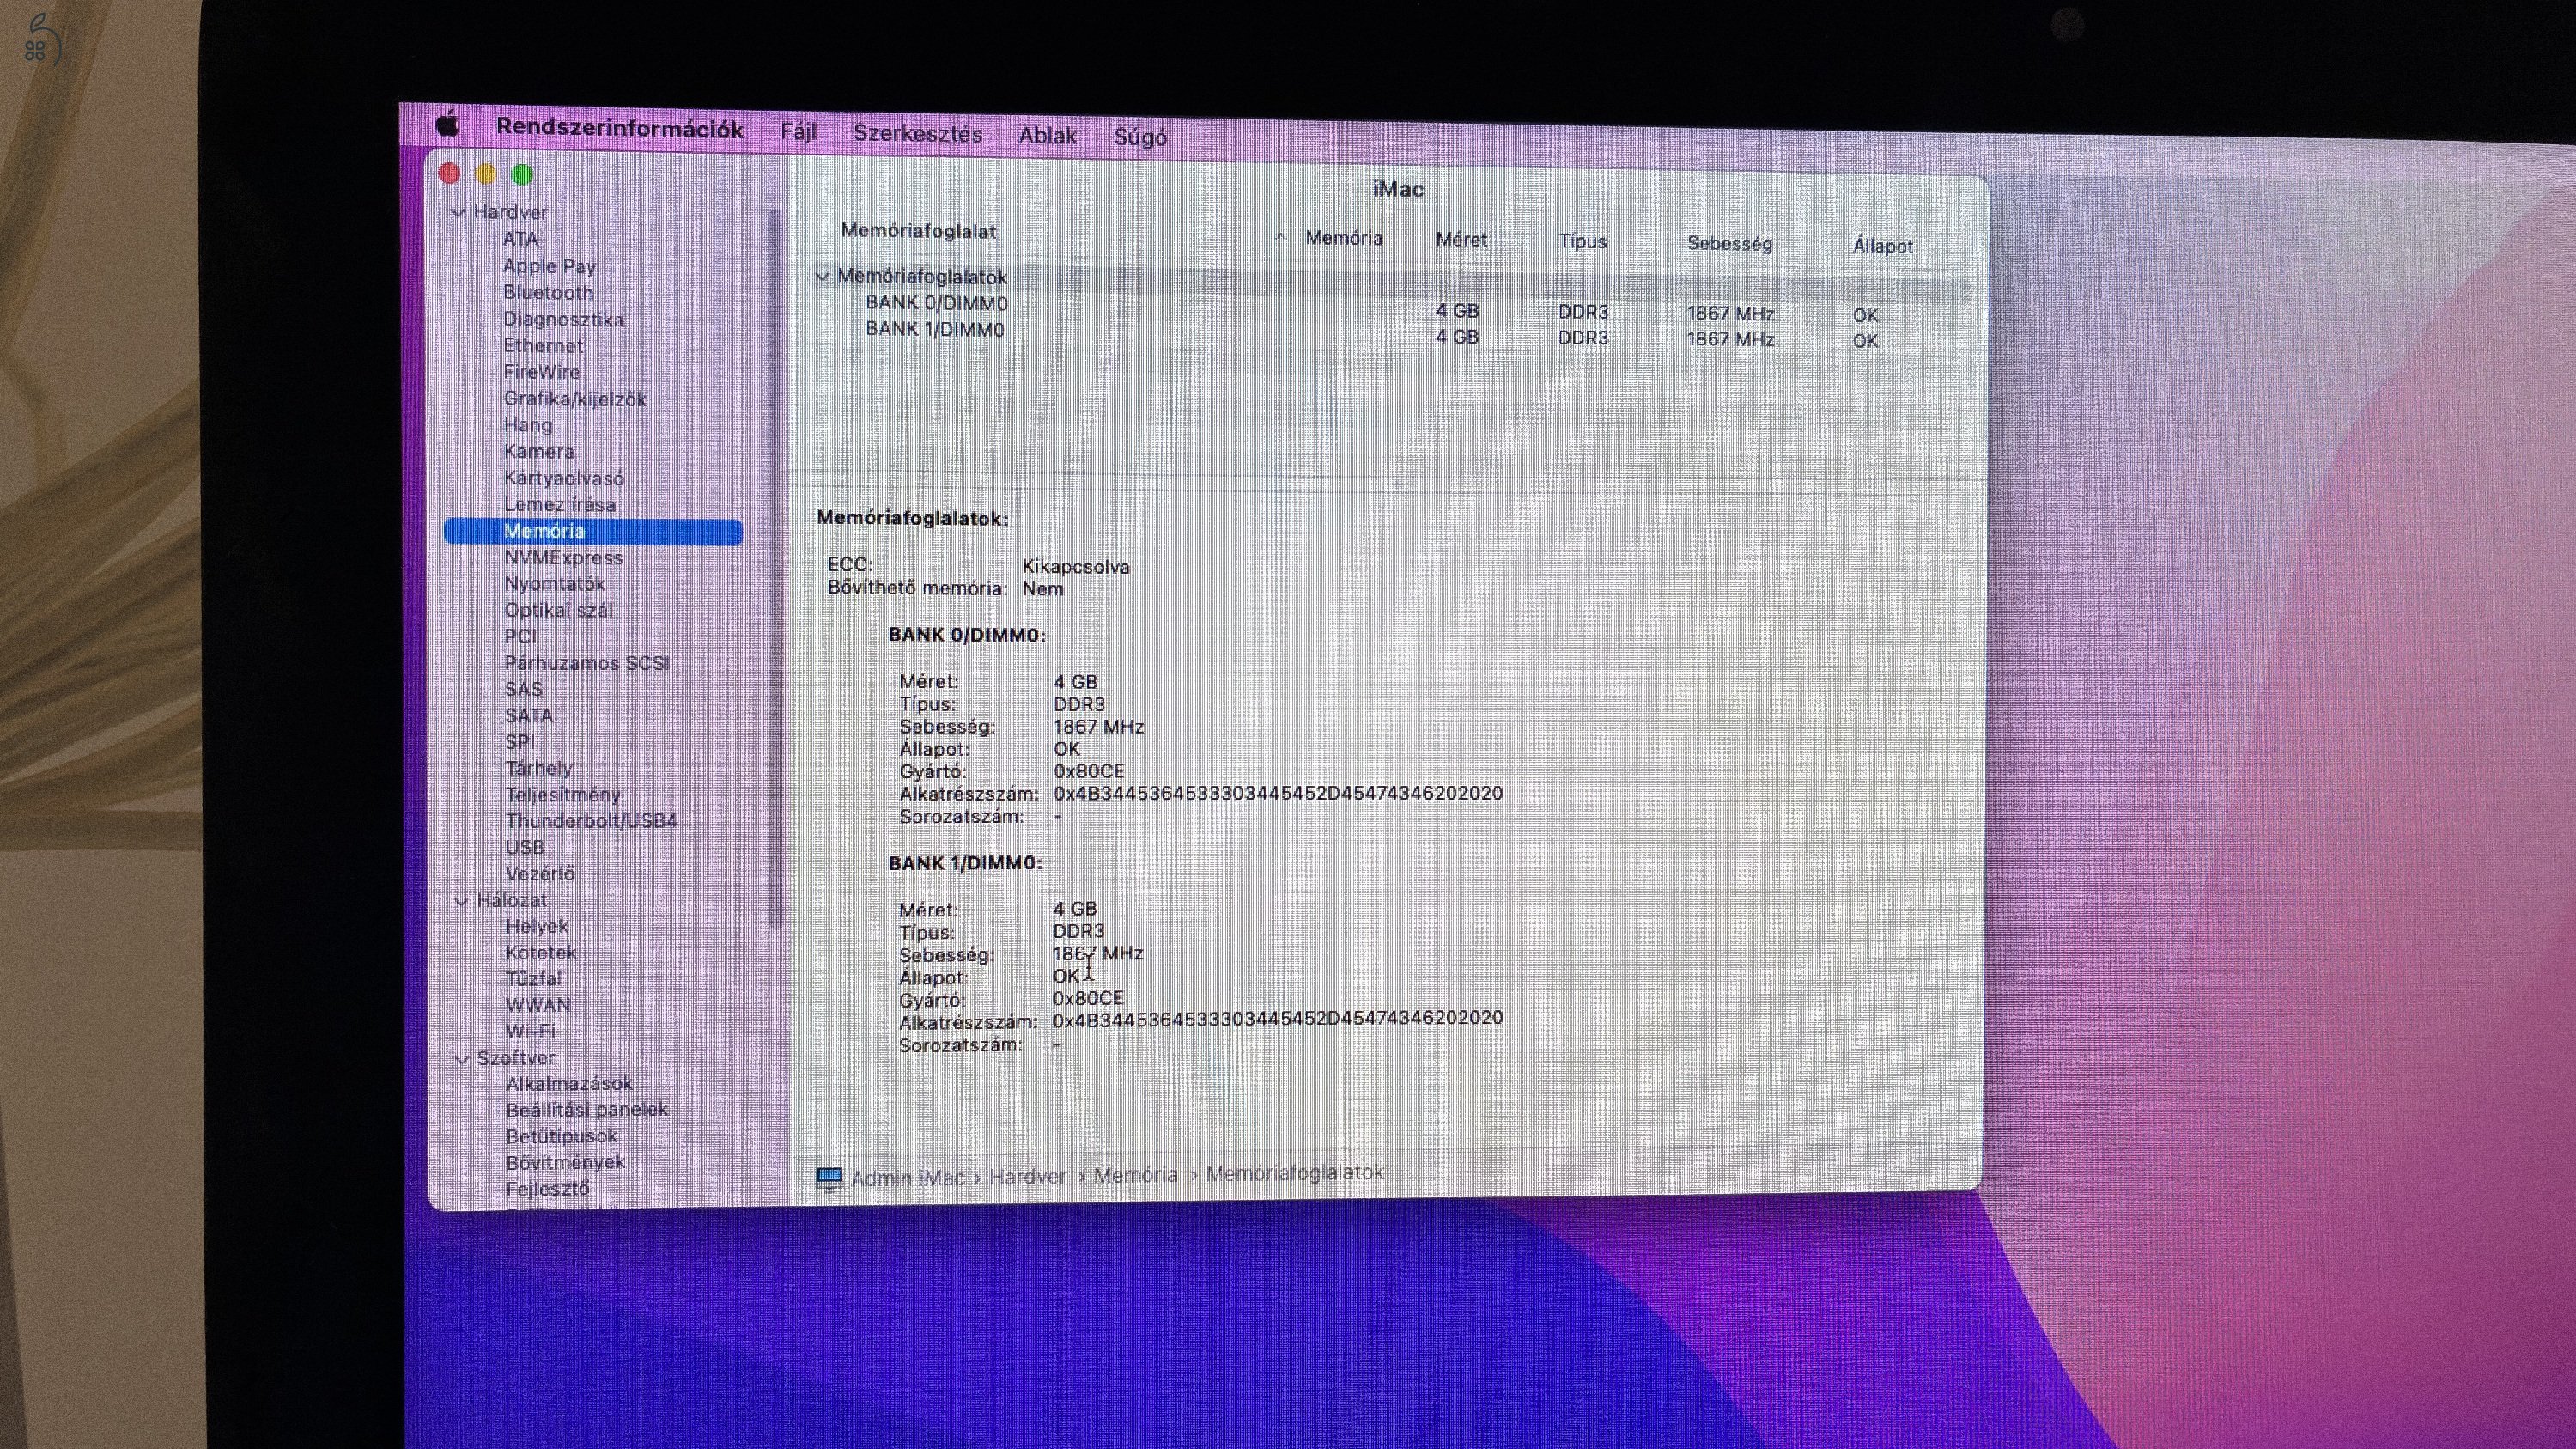
Task: Select USB in the sidebar
Action: coord(525,847)
